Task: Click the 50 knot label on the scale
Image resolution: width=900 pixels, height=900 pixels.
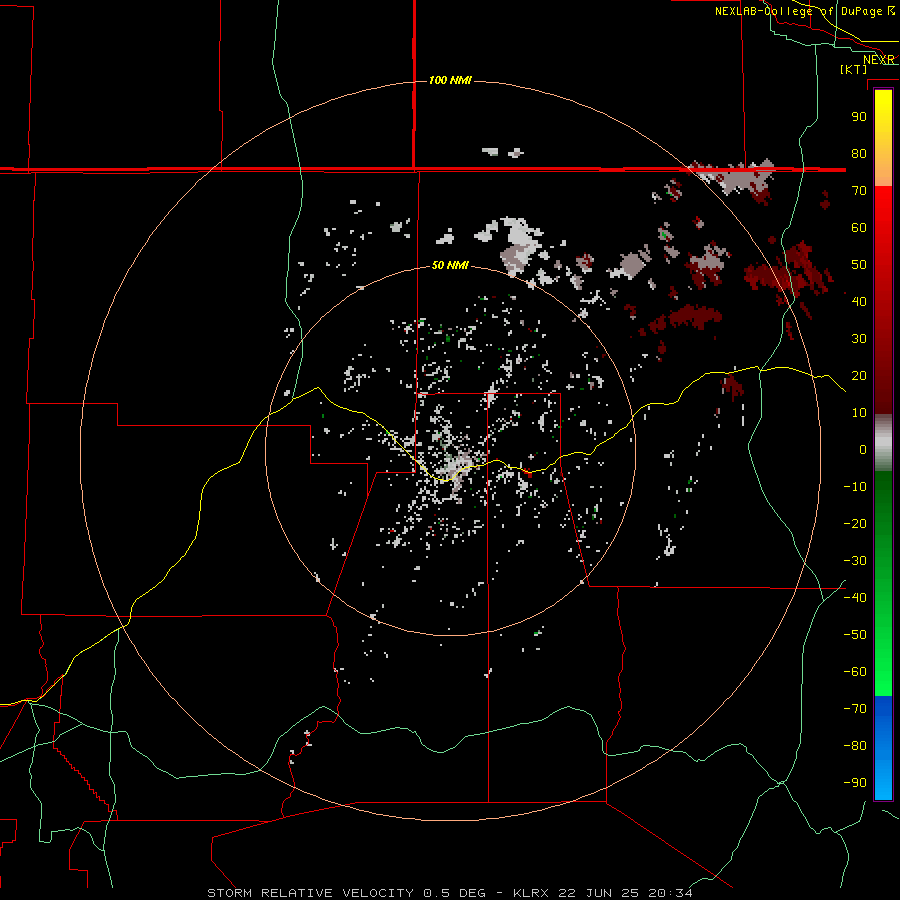Action: tap(859, 265)
